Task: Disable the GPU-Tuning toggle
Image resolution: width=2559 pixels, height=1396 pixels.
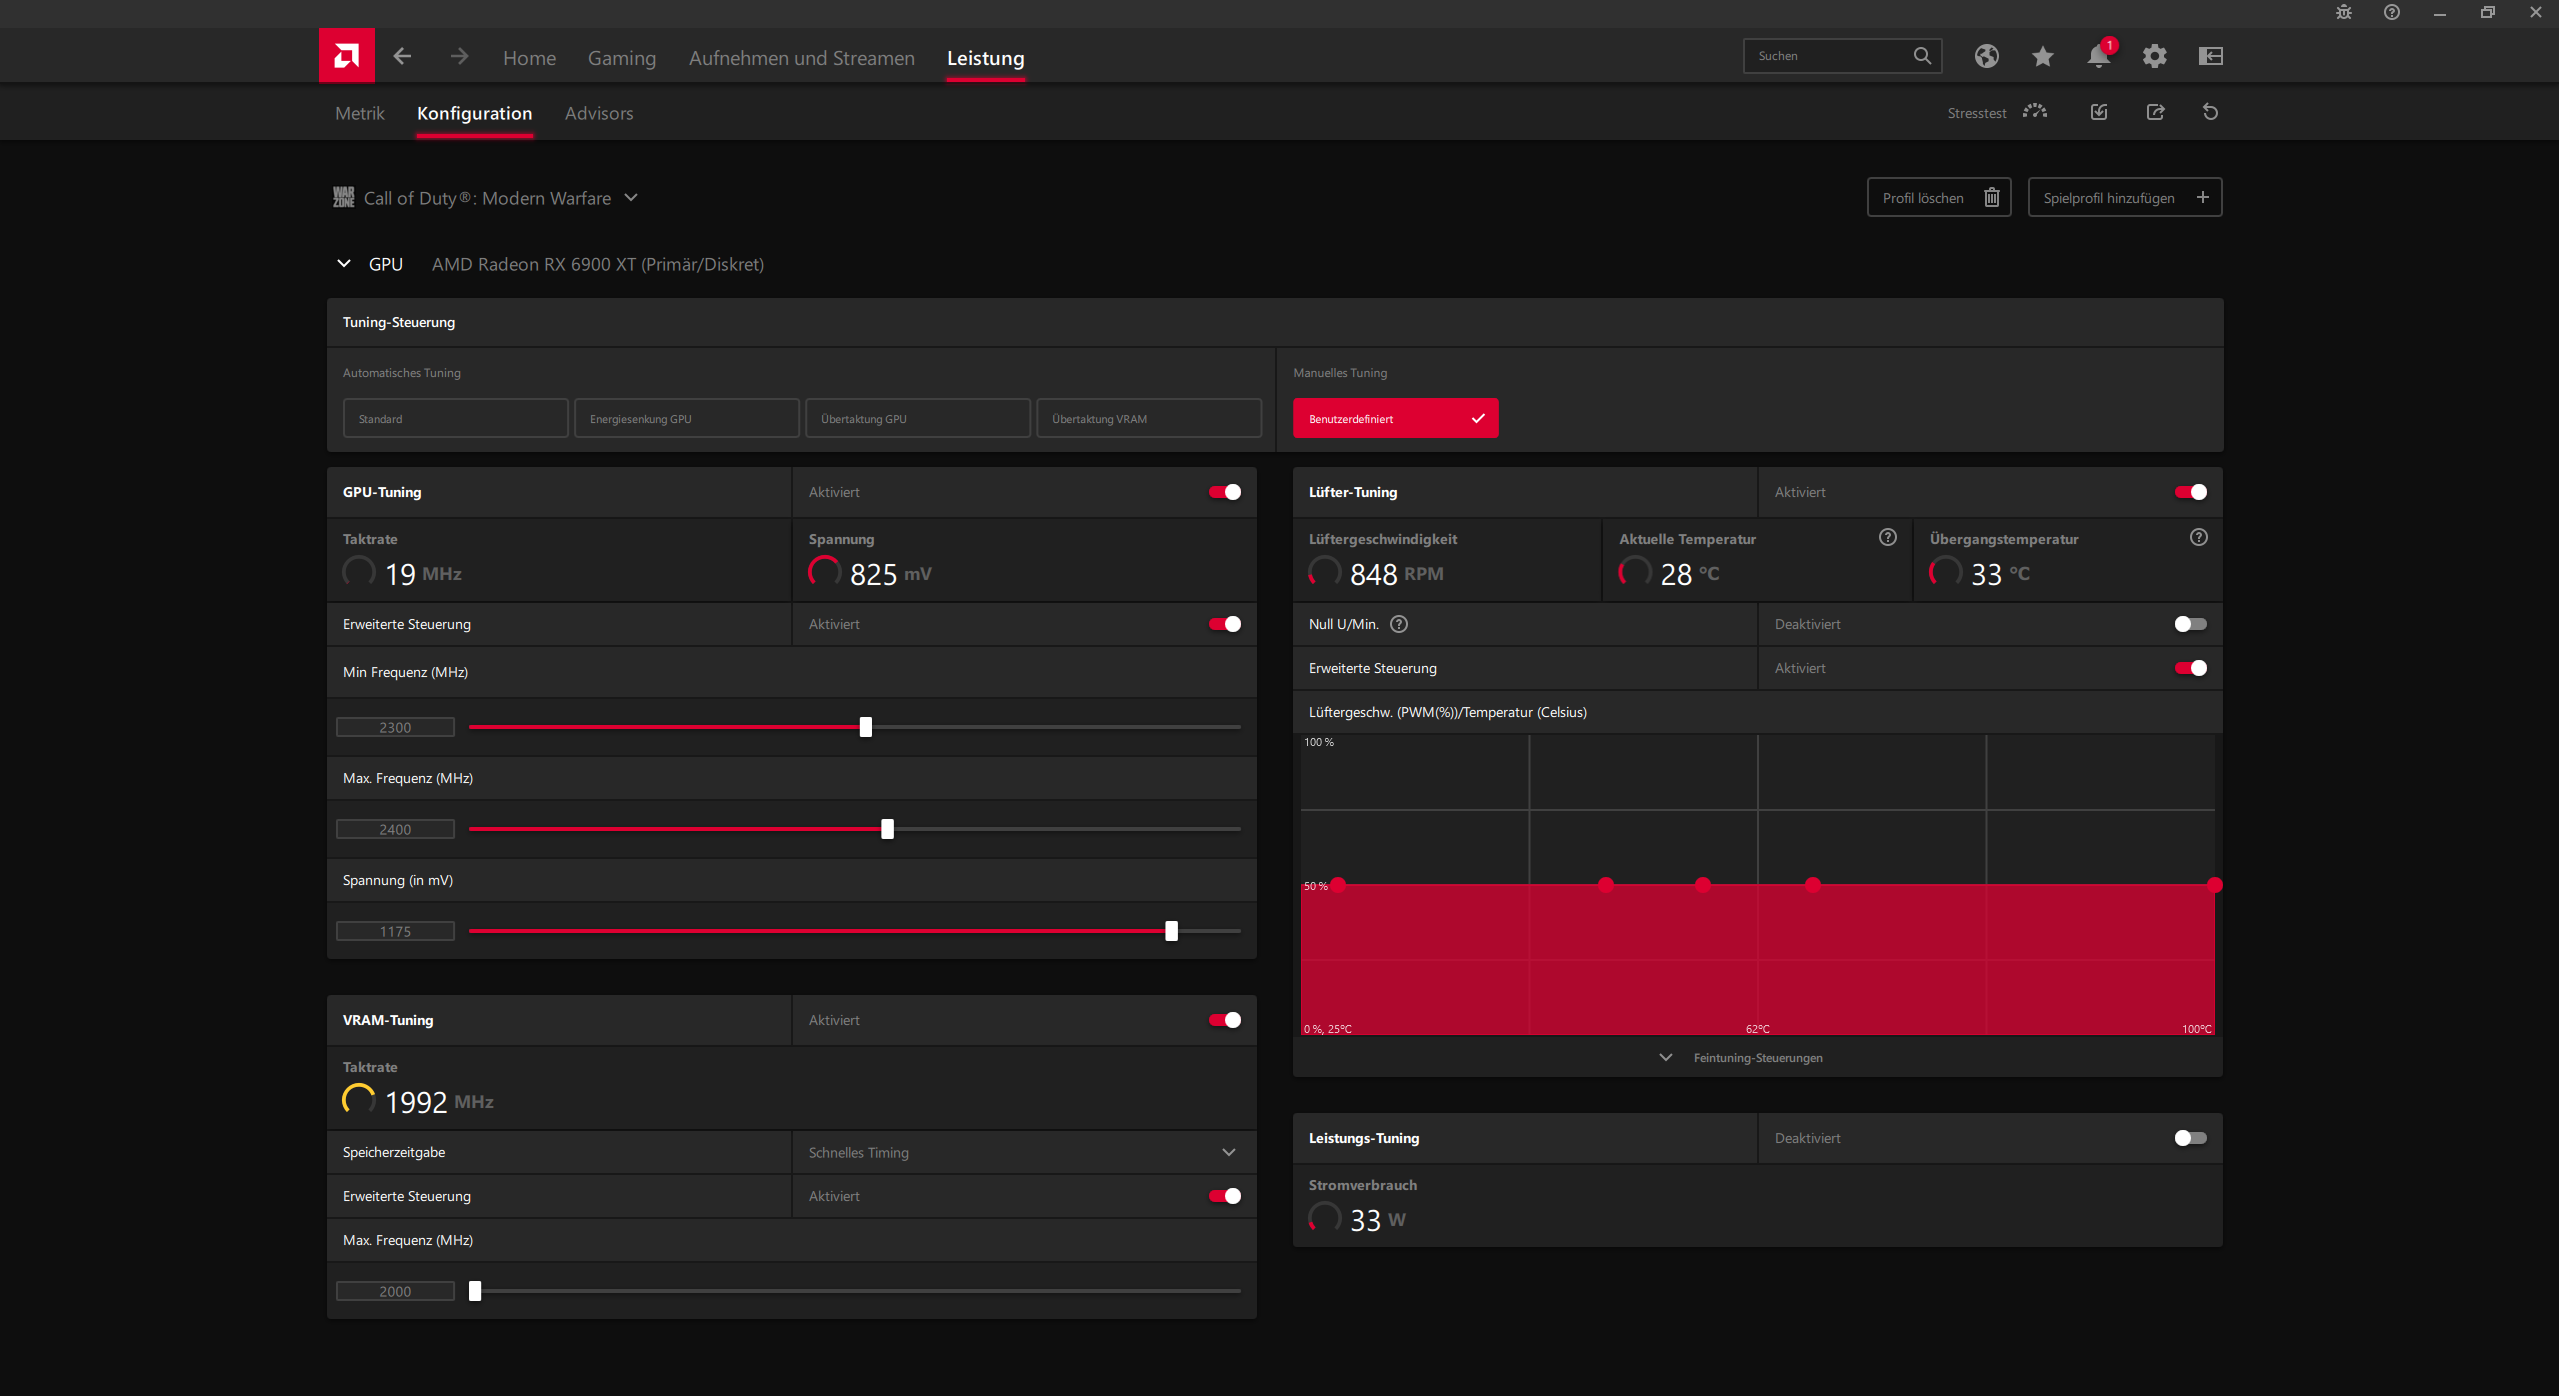Action: tap(1224, 492)
